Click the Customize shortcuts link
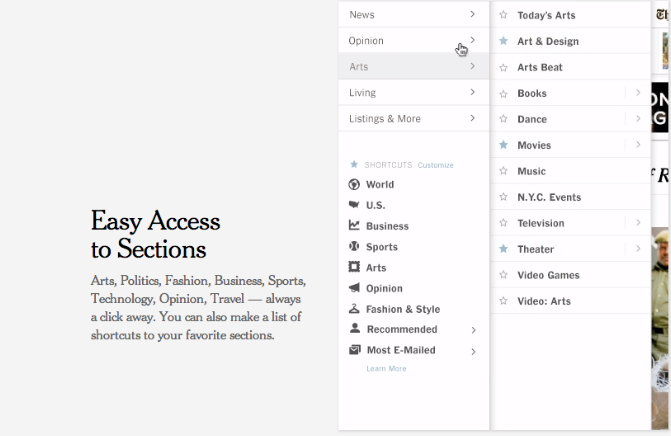Screen dimensions: 671x436 (435, 165)
